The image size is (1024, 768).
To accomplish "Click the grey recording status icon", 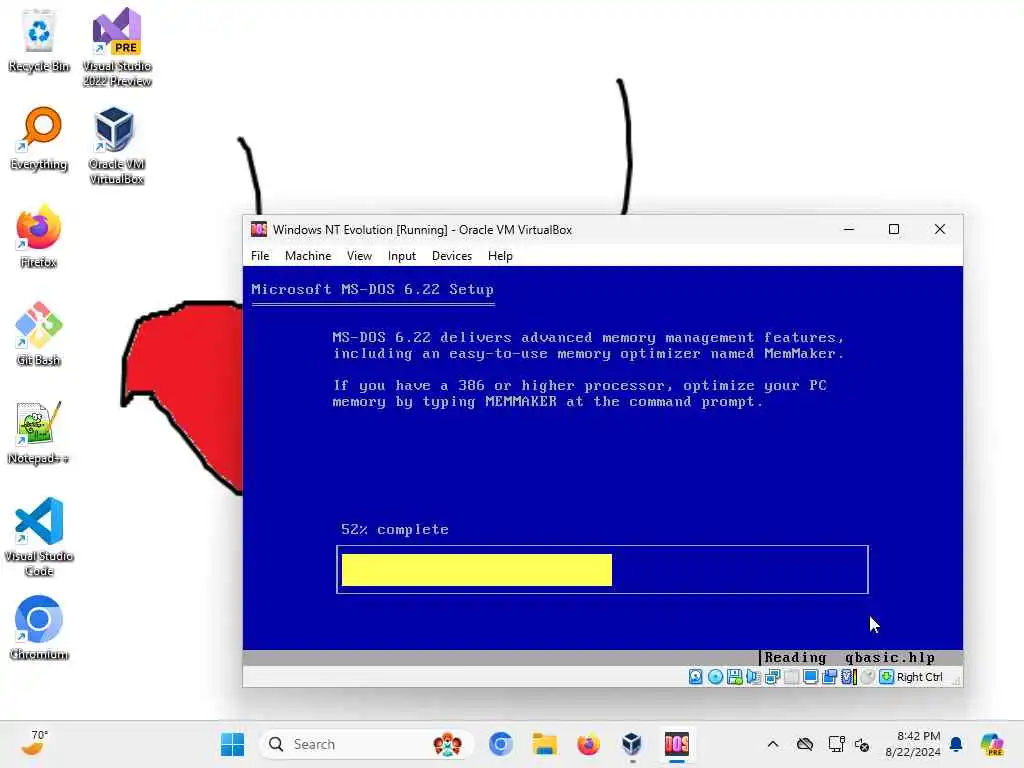I will tap(867, 677).
